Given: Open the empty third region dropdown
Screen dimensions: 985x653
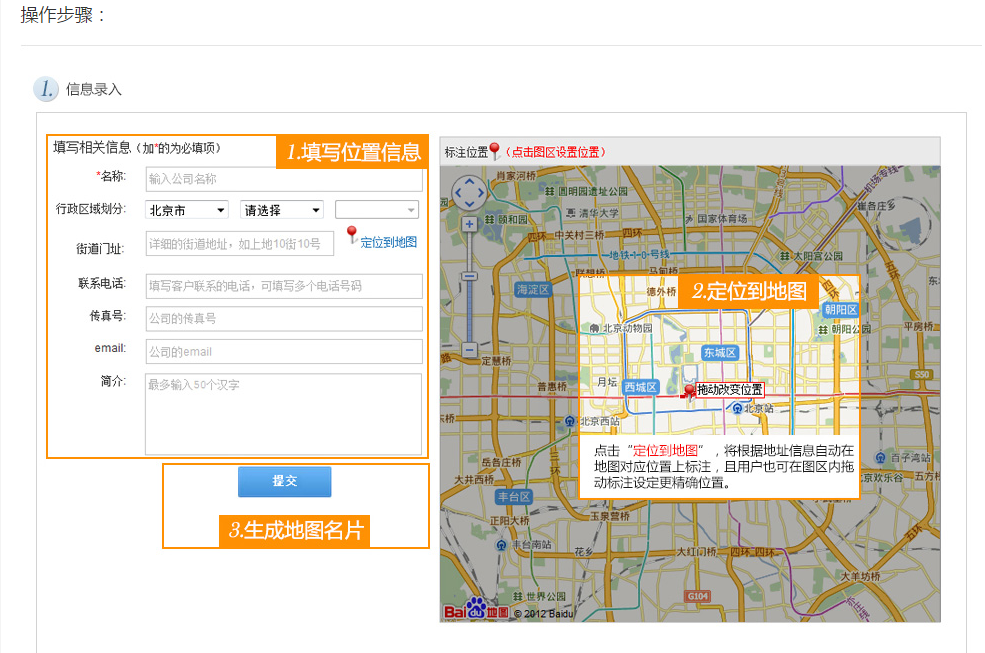Looking at the screenshot, I should point(377,210).
